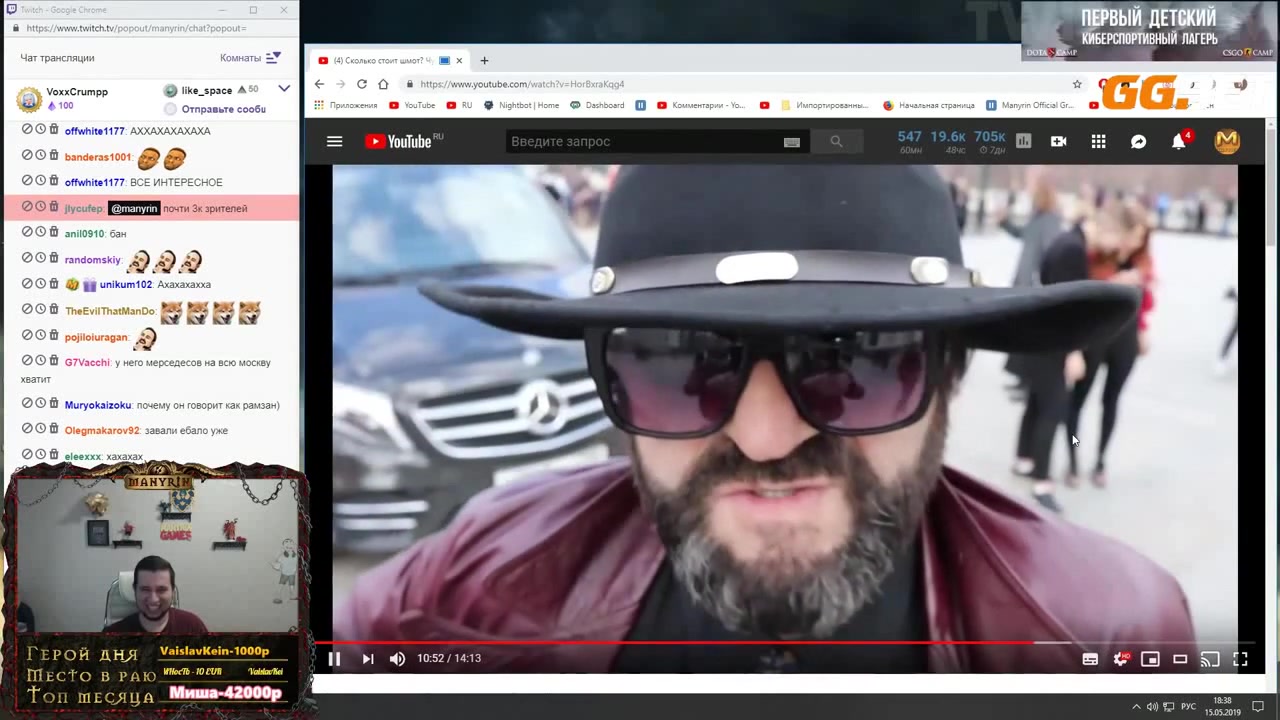Switch the РУС keyboard language indicator
This screenshot has width=1280, height=720.
click(x=1188, y=707)
